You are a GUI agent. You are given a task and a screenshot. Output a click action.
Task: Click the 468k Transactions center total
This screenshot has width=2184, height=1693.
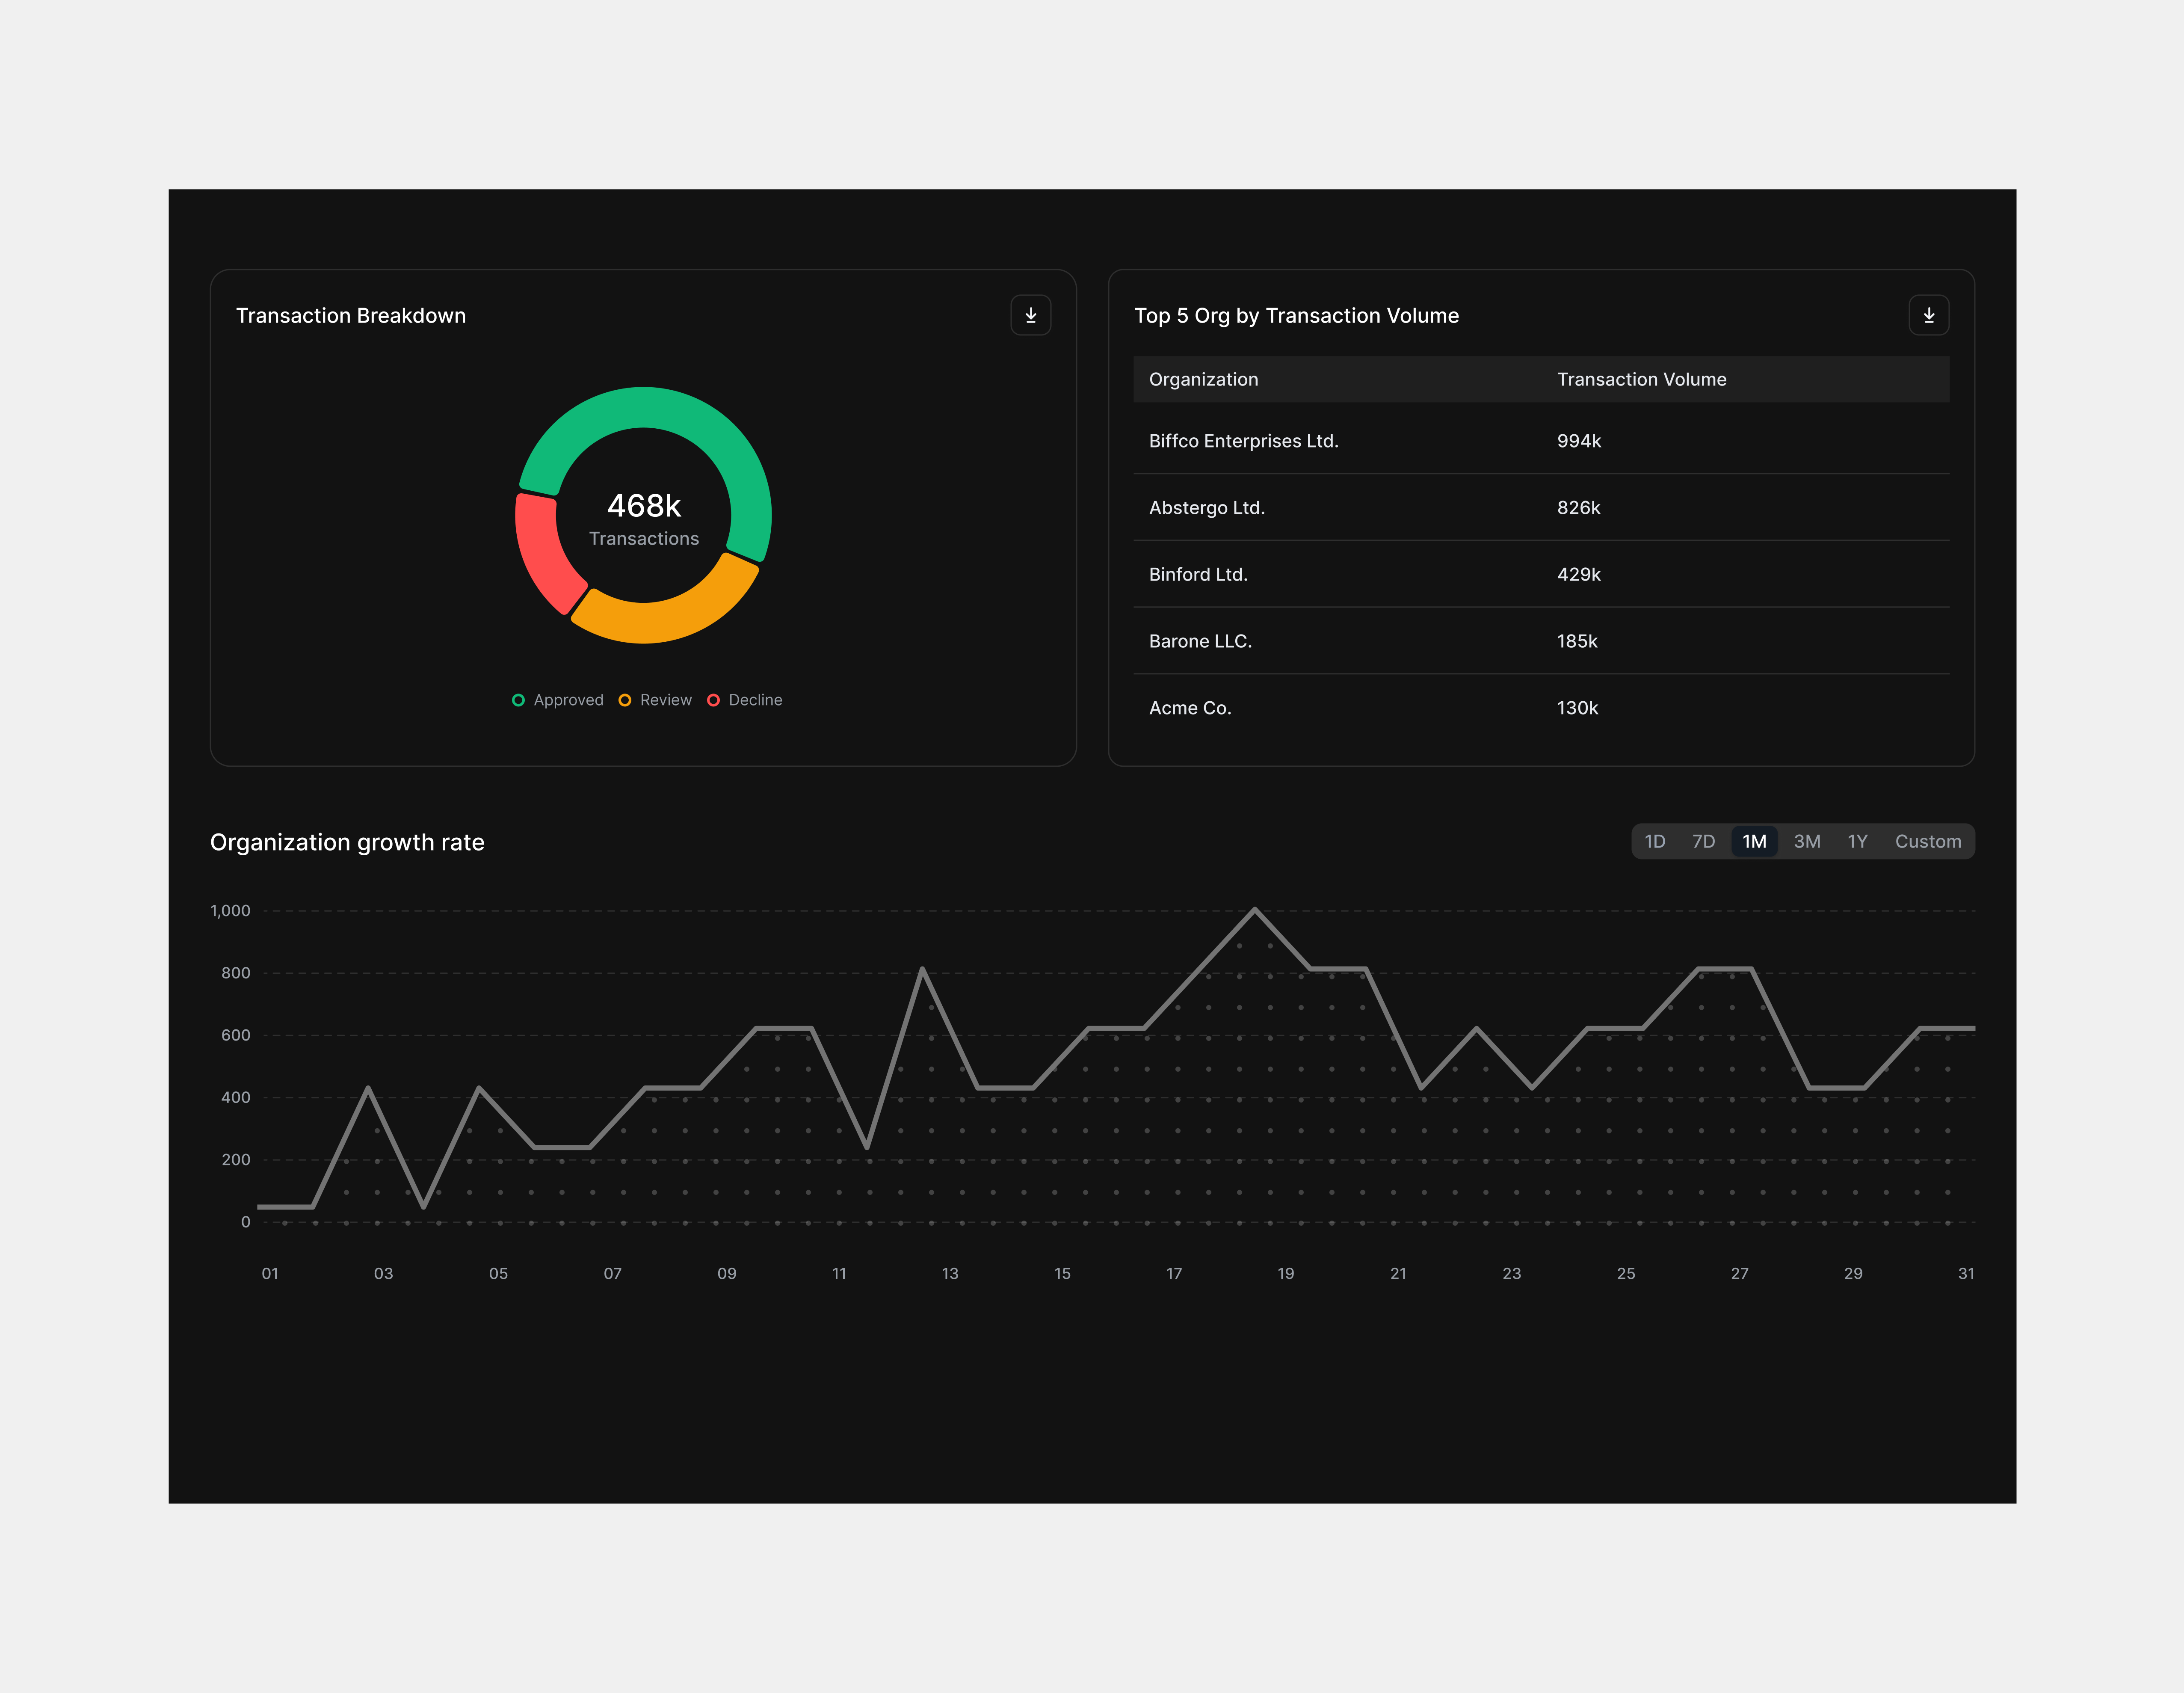[644, 518]
